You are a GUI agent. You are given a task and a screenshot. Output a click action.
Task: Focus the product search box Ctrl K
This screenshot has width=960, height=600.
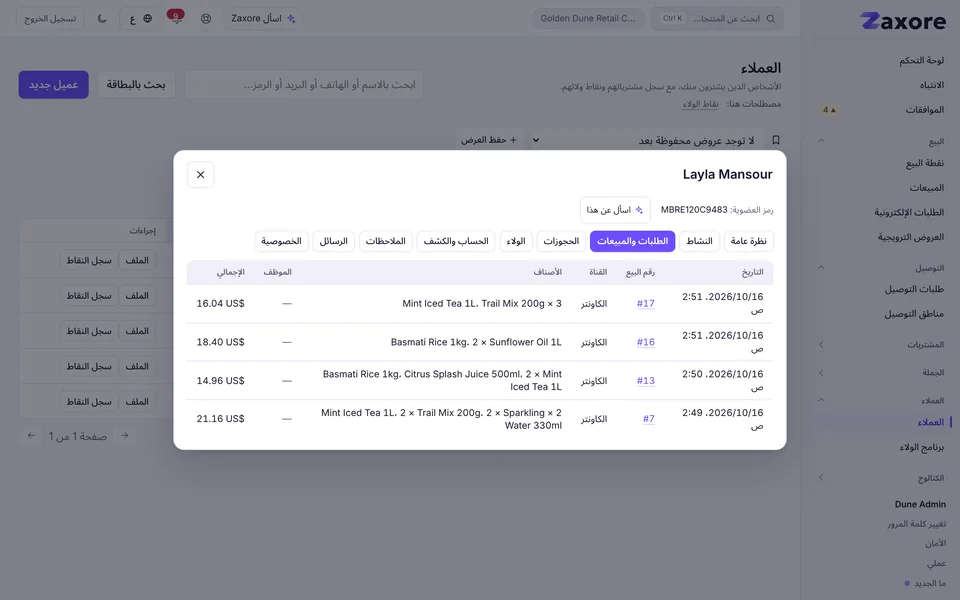pos(716,18)
